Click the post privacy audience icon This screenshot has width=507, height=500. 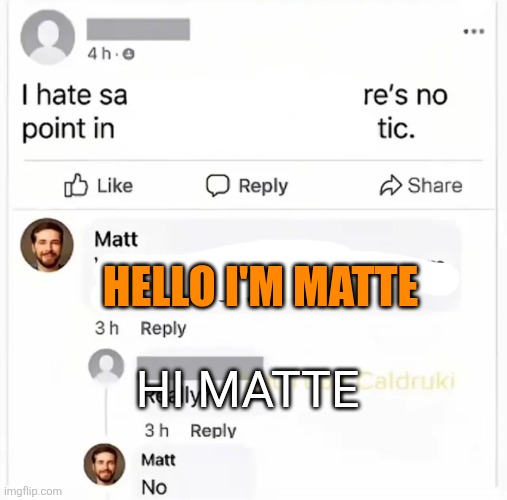pyautogui.click(x=129, y=54)
